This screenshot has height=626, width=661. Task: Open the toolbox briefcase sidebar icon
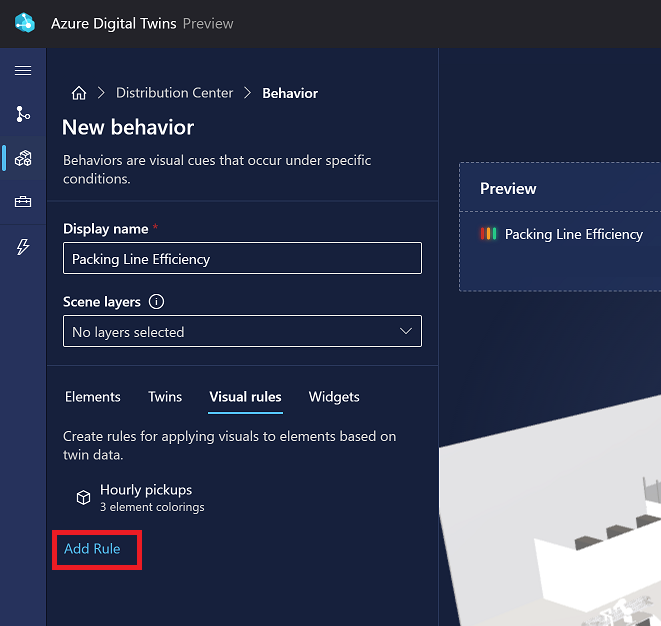23,202
